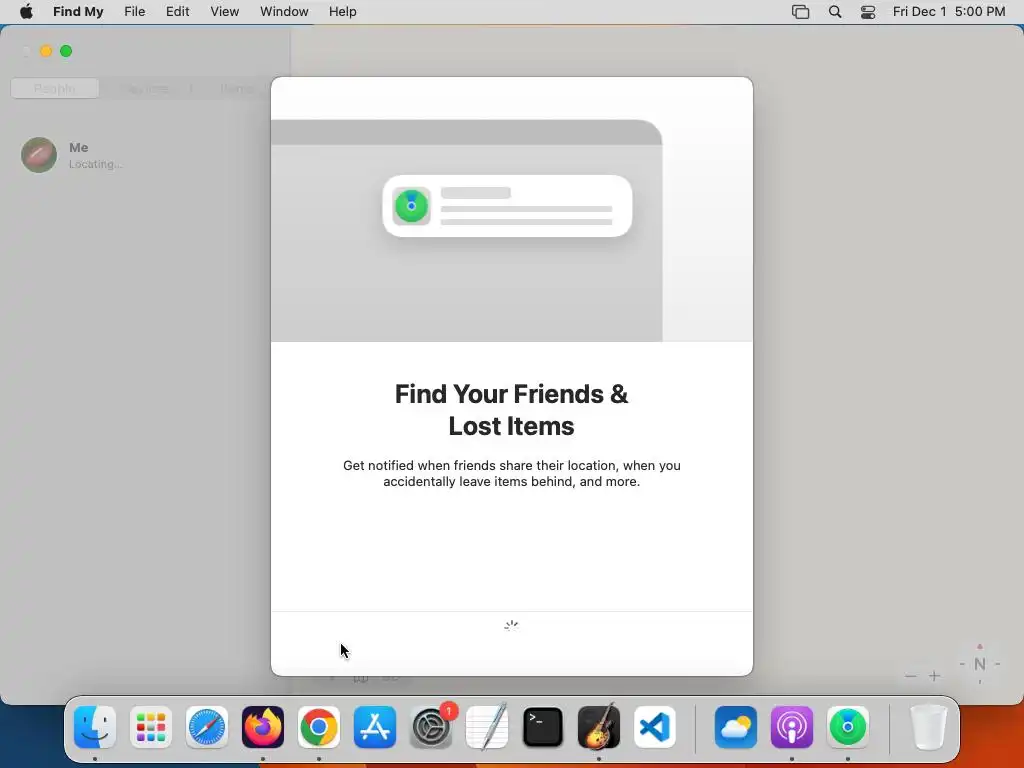Click the Find Your Friends & Lost Items heading
The image size is (1024, 768).
511,409
